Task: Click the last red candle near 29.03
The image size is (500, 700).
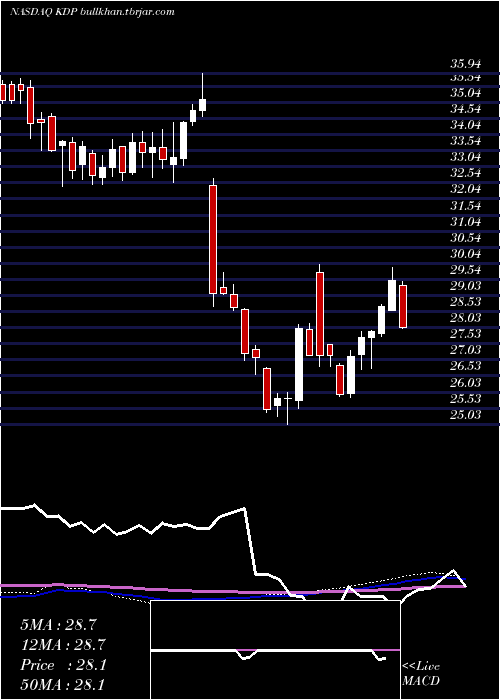Action: (403, 306)
